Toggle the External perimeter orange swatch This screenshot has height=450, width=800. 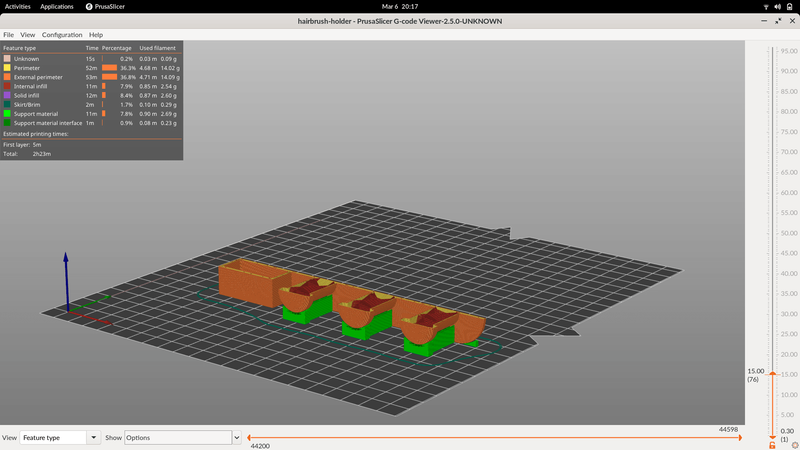pos(7,77)
